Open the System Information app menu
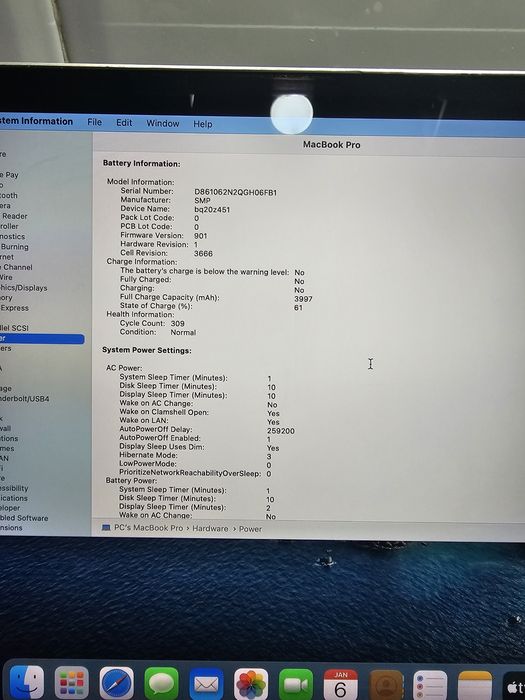 (x=36, y=121)
